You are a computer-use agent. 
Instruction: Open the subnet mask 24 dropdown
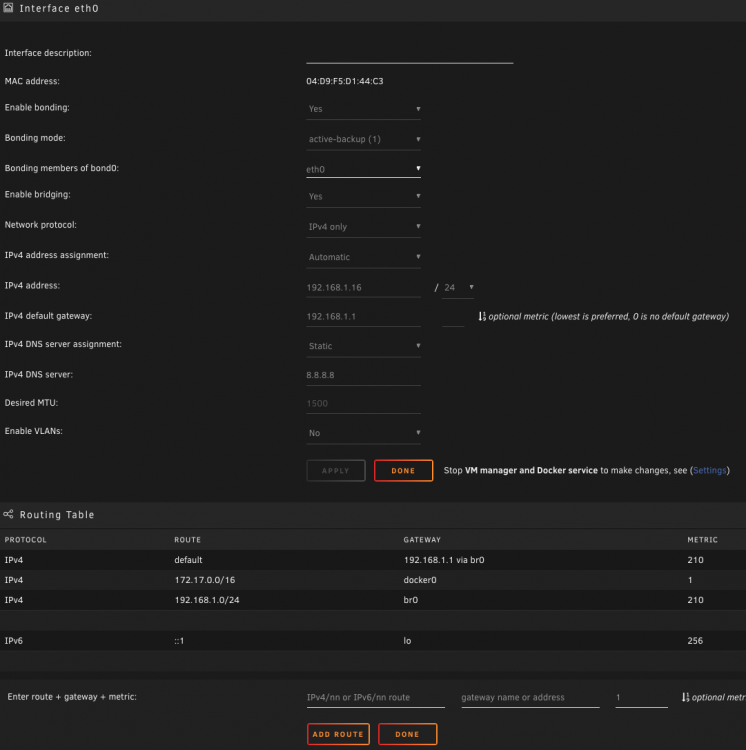point(458,287)
